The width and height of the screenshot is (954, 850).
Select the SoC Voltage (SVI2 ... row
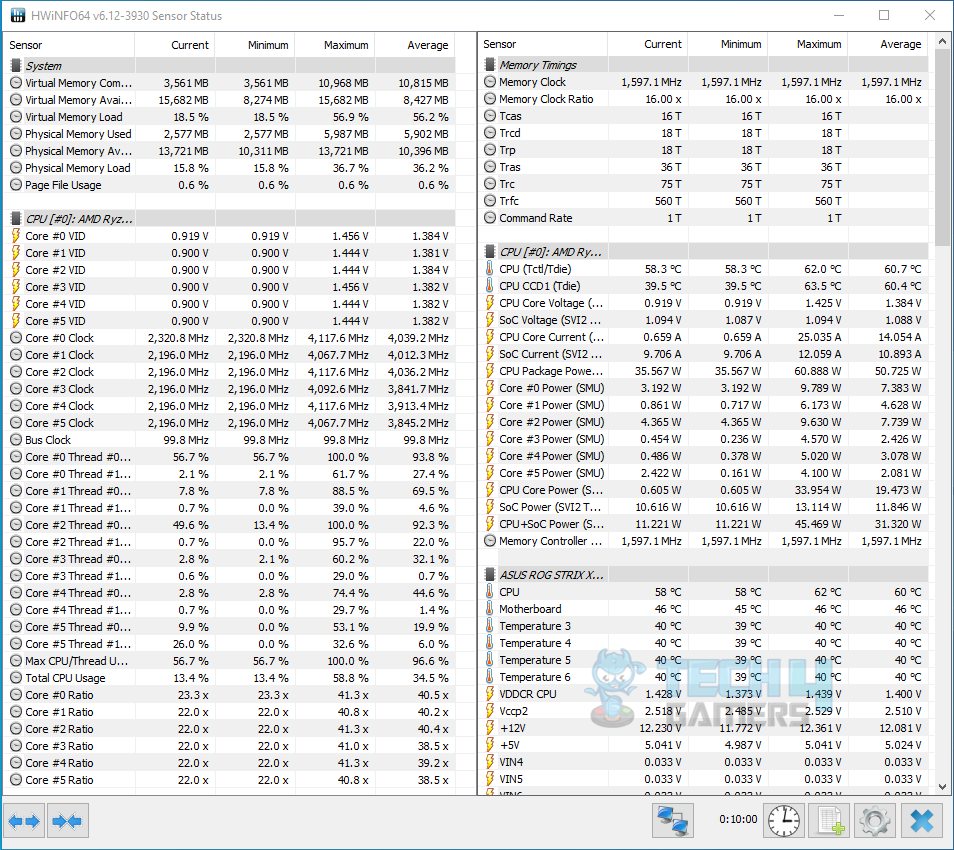(x=704, y=319)
